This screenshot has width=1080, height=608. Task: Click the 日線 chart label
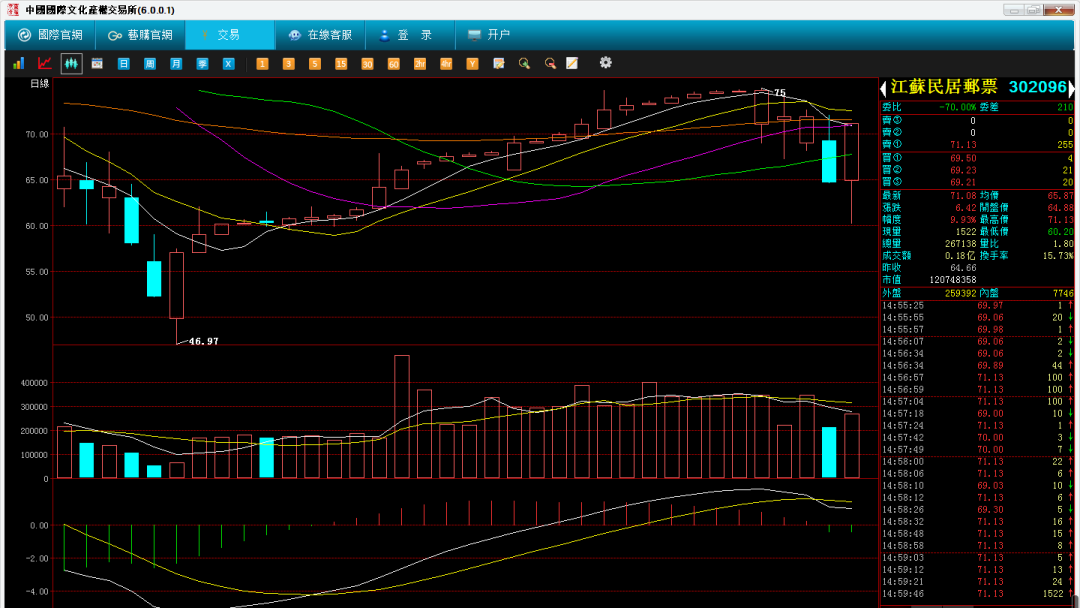(x=40, y=83)
